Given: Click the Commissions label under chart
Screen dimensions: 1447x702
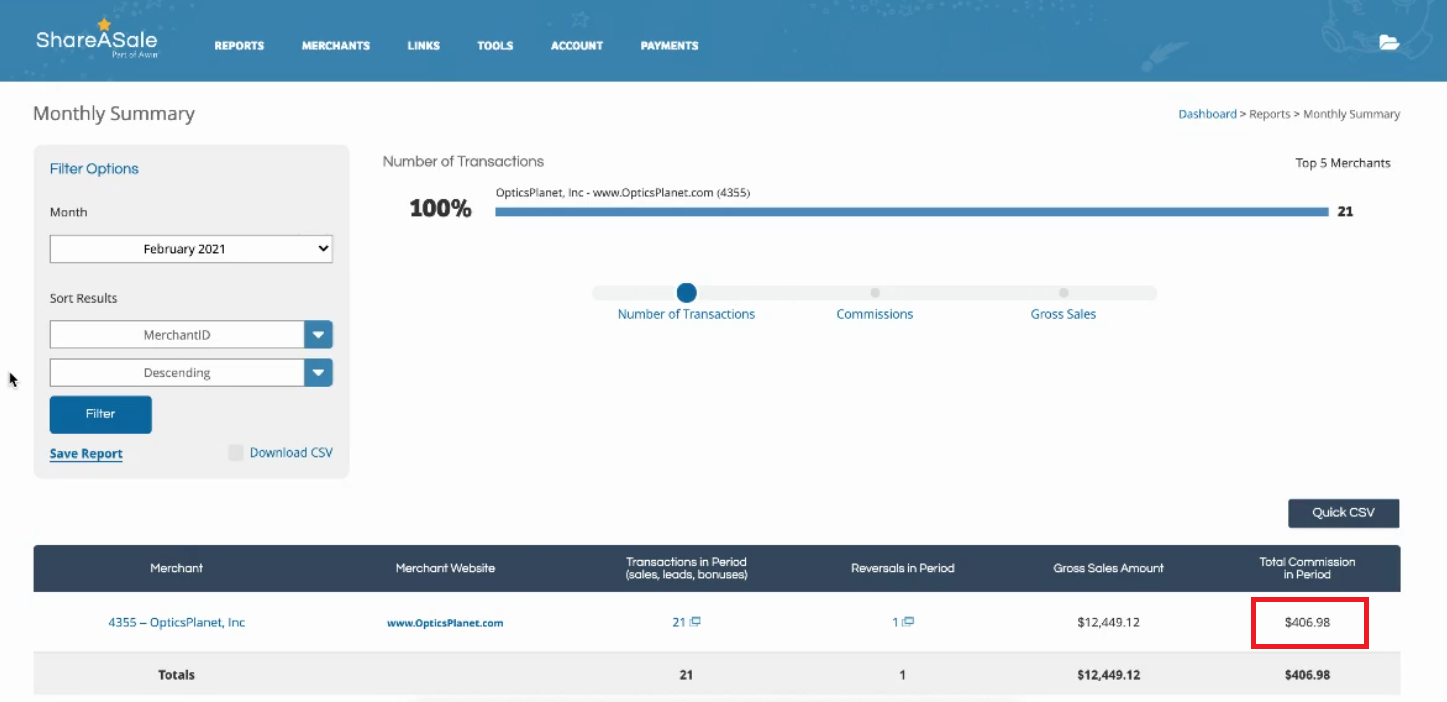Looking at the screenshot, I should [875, 314].
